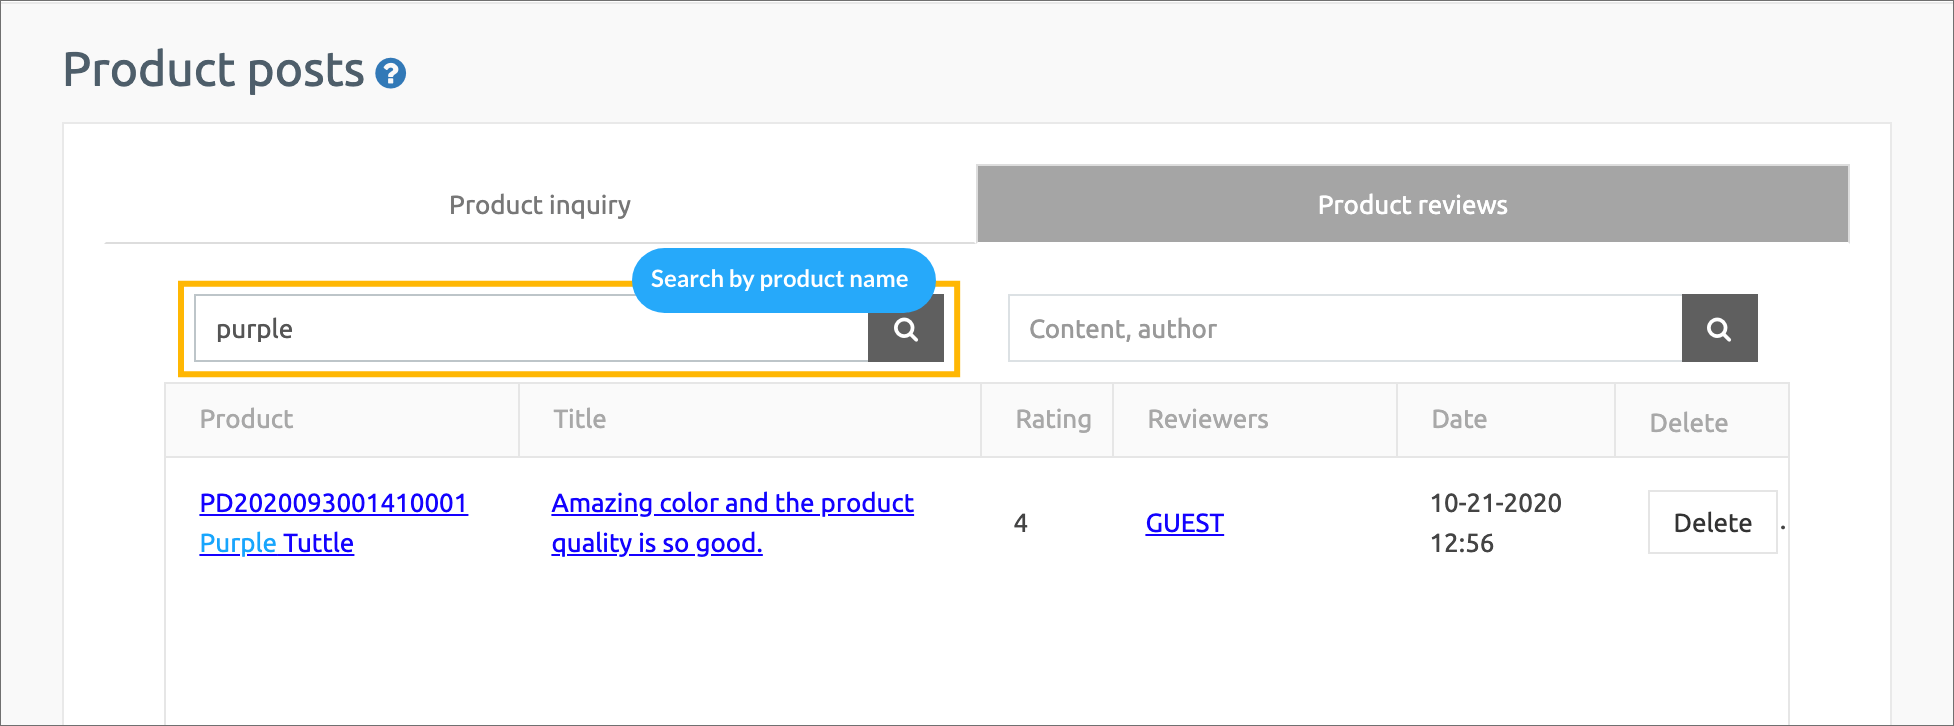Click into the Content, author search field
The image size is (1954, 726).
(1344, 329)
